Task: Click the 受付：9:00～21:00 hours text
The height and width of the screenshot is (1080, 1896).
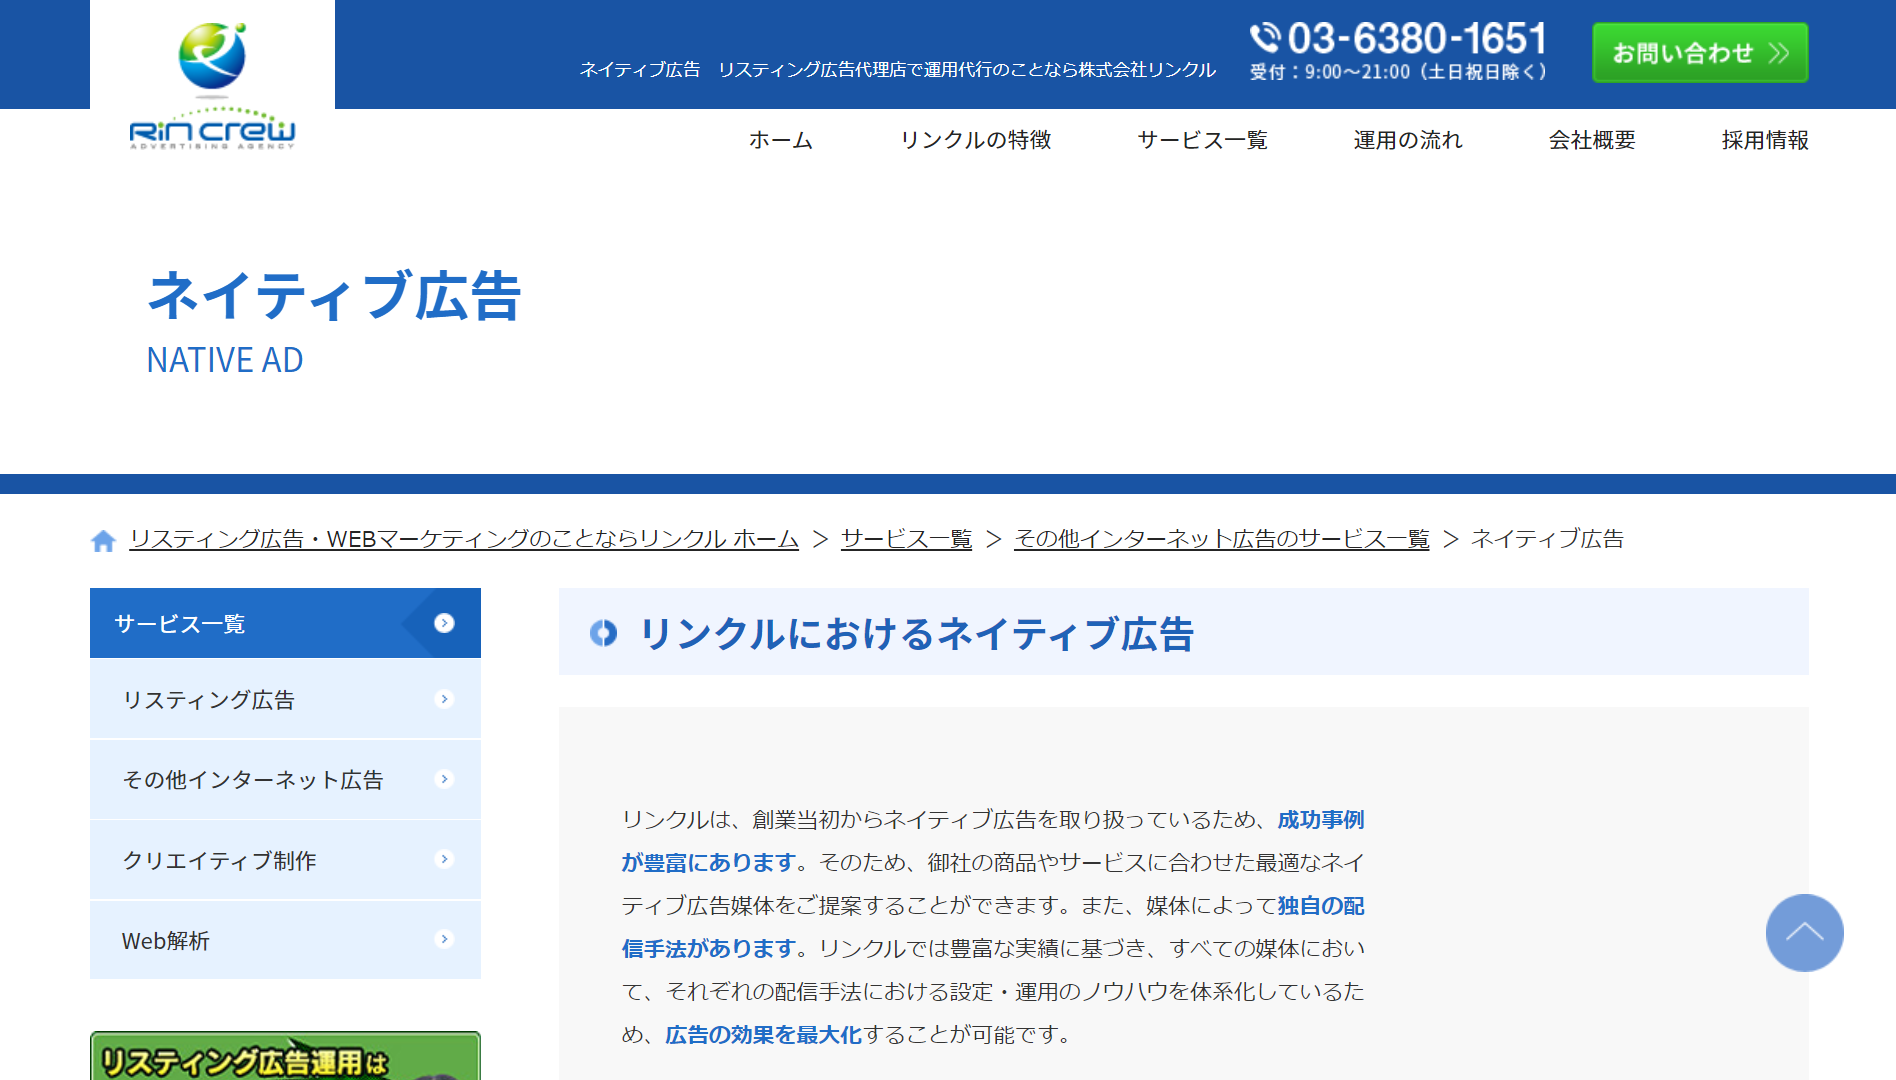Action: (1398, 72)
